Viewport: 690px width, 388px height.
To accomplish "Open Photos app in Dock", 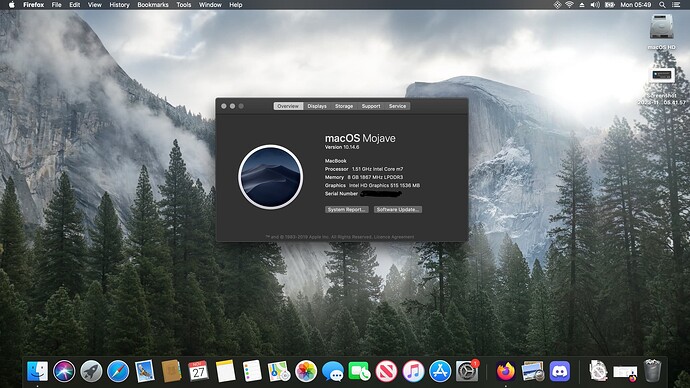I will (x=306, y=371).
